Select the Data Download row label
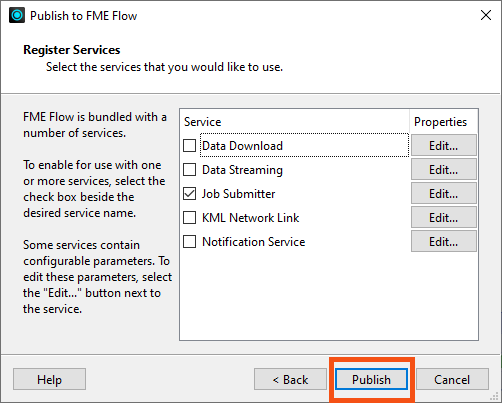 click(x=242, y=146)
